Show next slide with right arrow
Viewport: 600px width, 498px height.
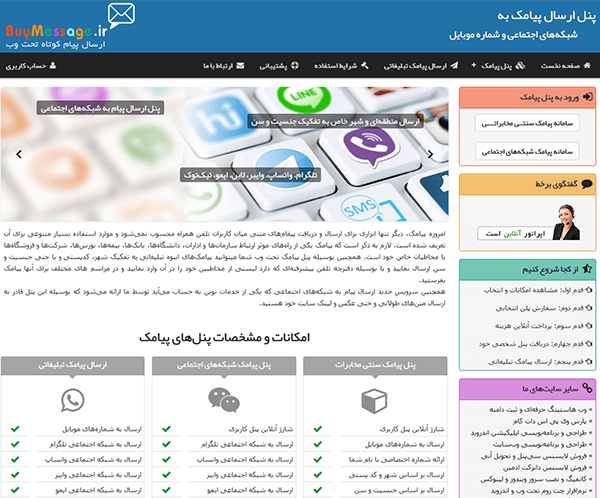(x=430, y=154)
